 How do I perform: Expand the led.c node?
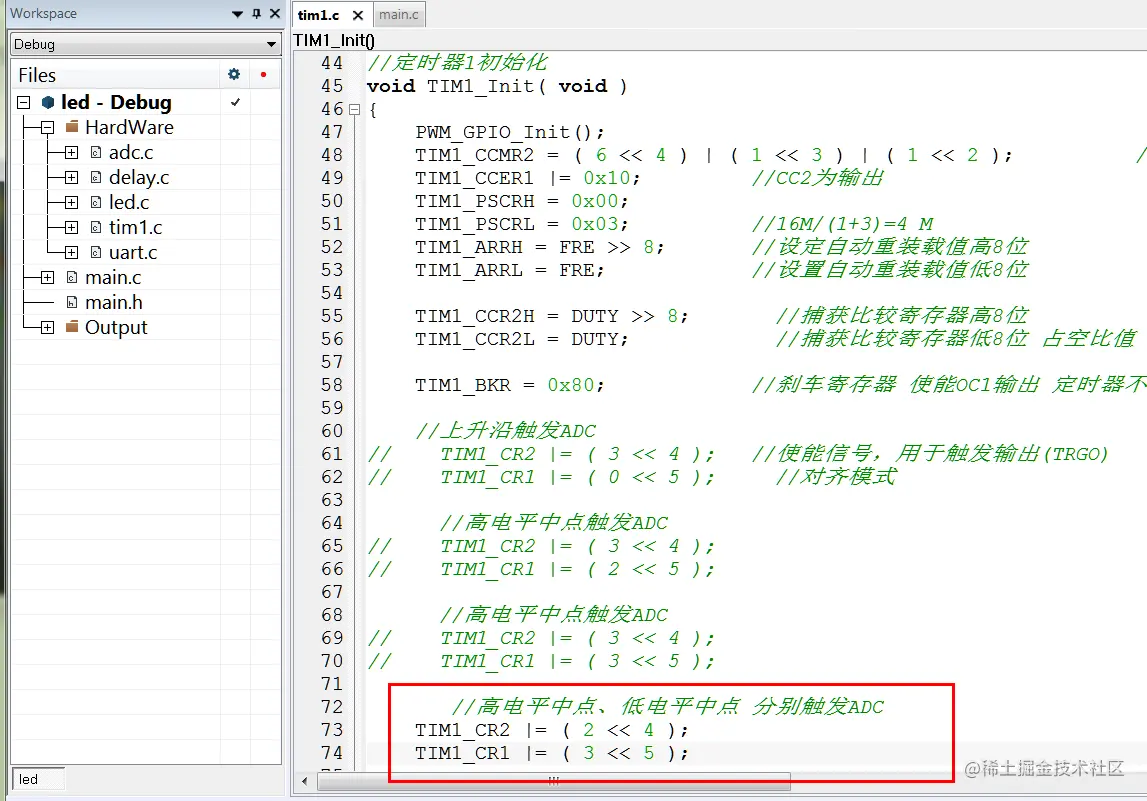click(71, 202)
